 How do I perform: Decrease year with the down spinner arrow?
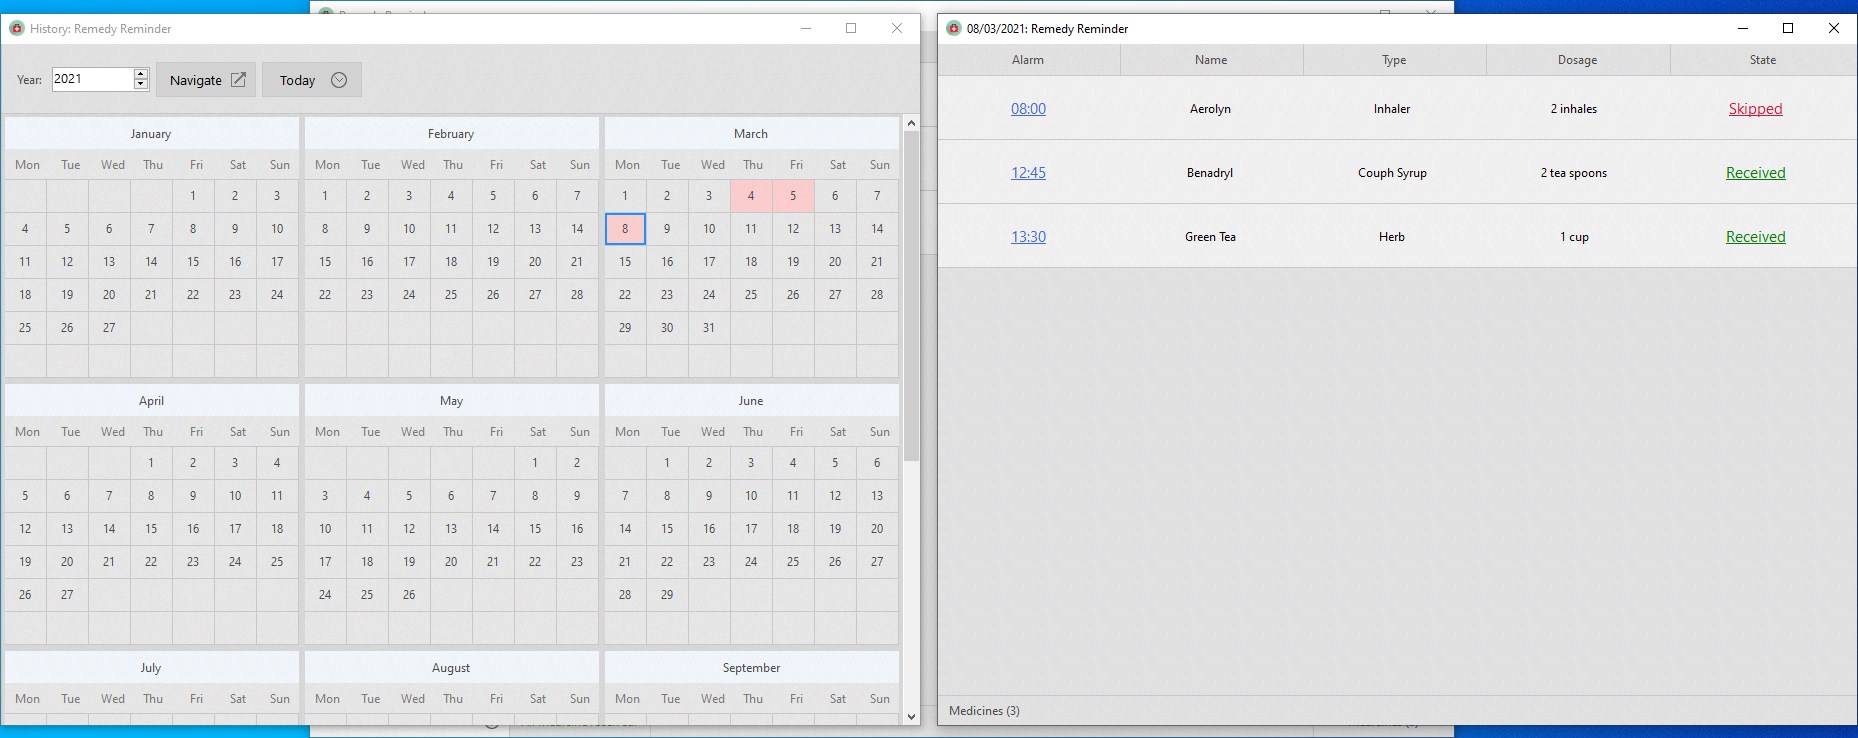click(x=141, y=85)
